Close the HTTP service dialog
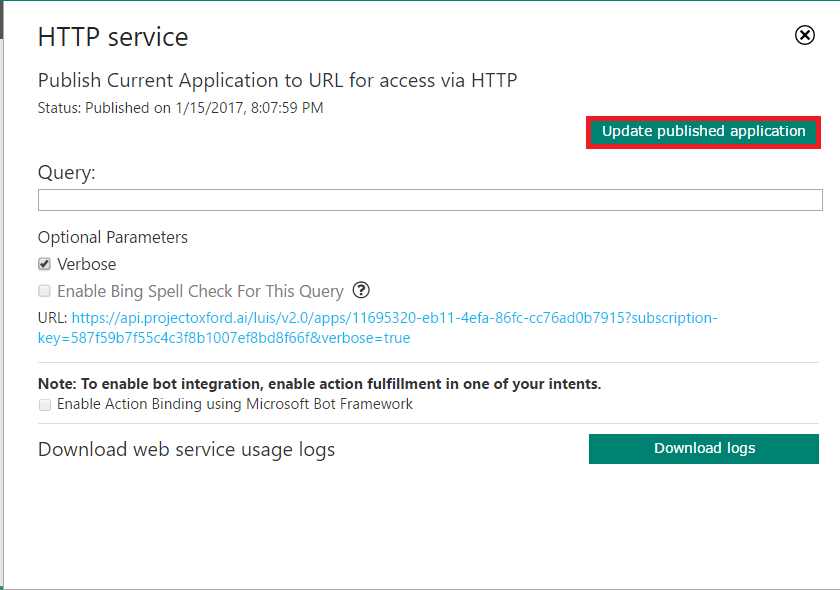840x590 pixels. 804,36
